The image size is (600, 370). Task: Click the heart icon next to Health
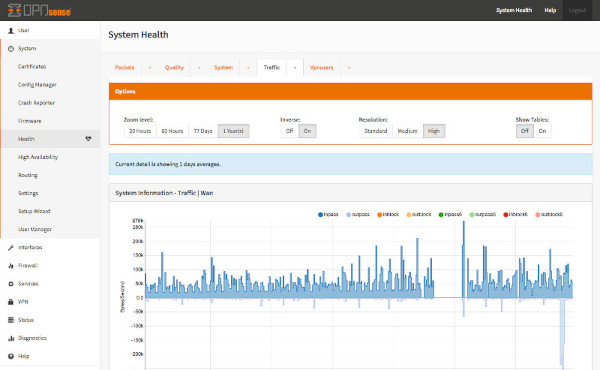[x=88, y=139]
